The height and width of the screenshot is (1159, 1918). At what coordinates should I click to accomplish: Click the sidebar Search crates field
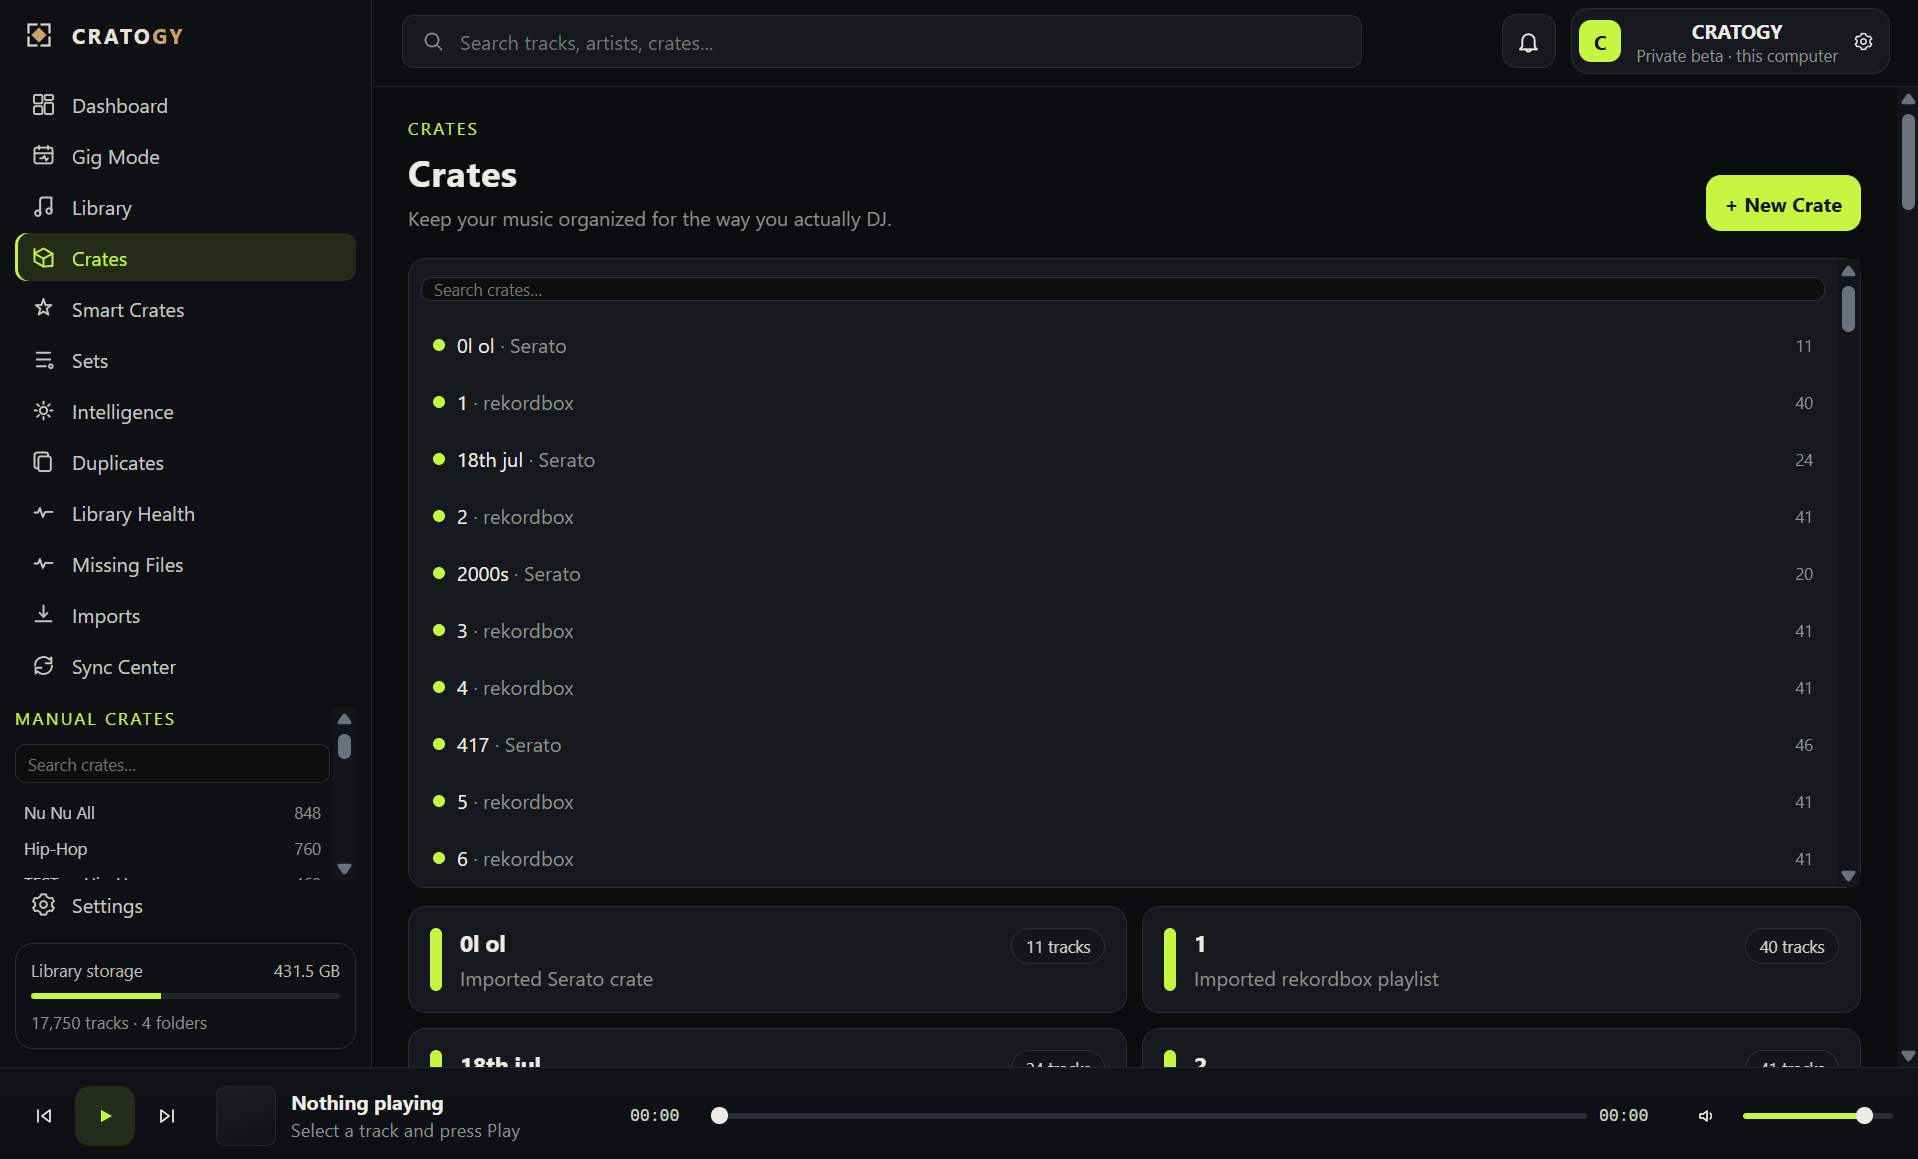(x=172, y=764)
